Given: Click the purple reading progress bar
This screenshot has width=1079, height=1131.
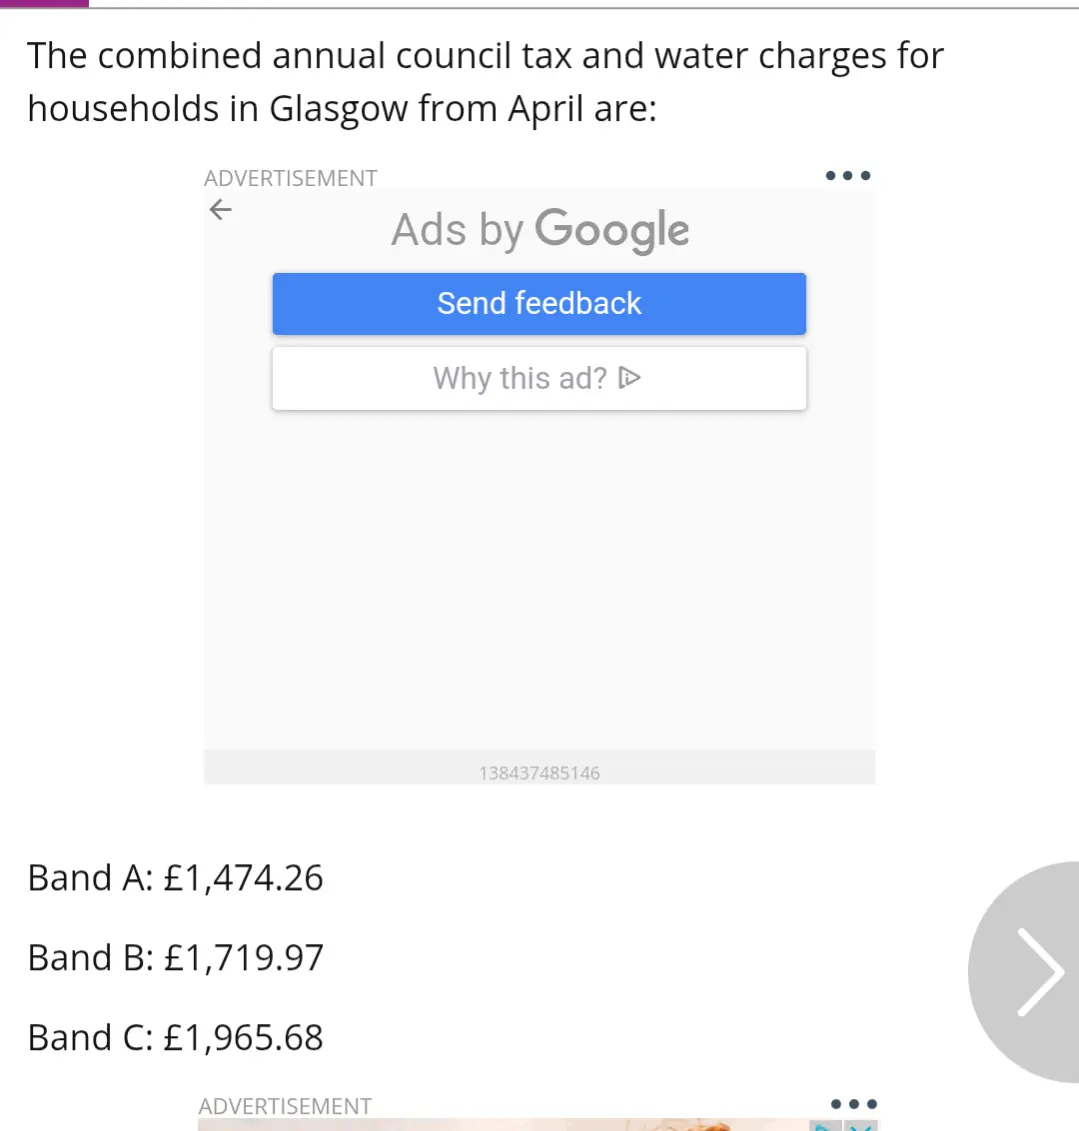Looking at the screenshot, I should (x=44, y=4).
